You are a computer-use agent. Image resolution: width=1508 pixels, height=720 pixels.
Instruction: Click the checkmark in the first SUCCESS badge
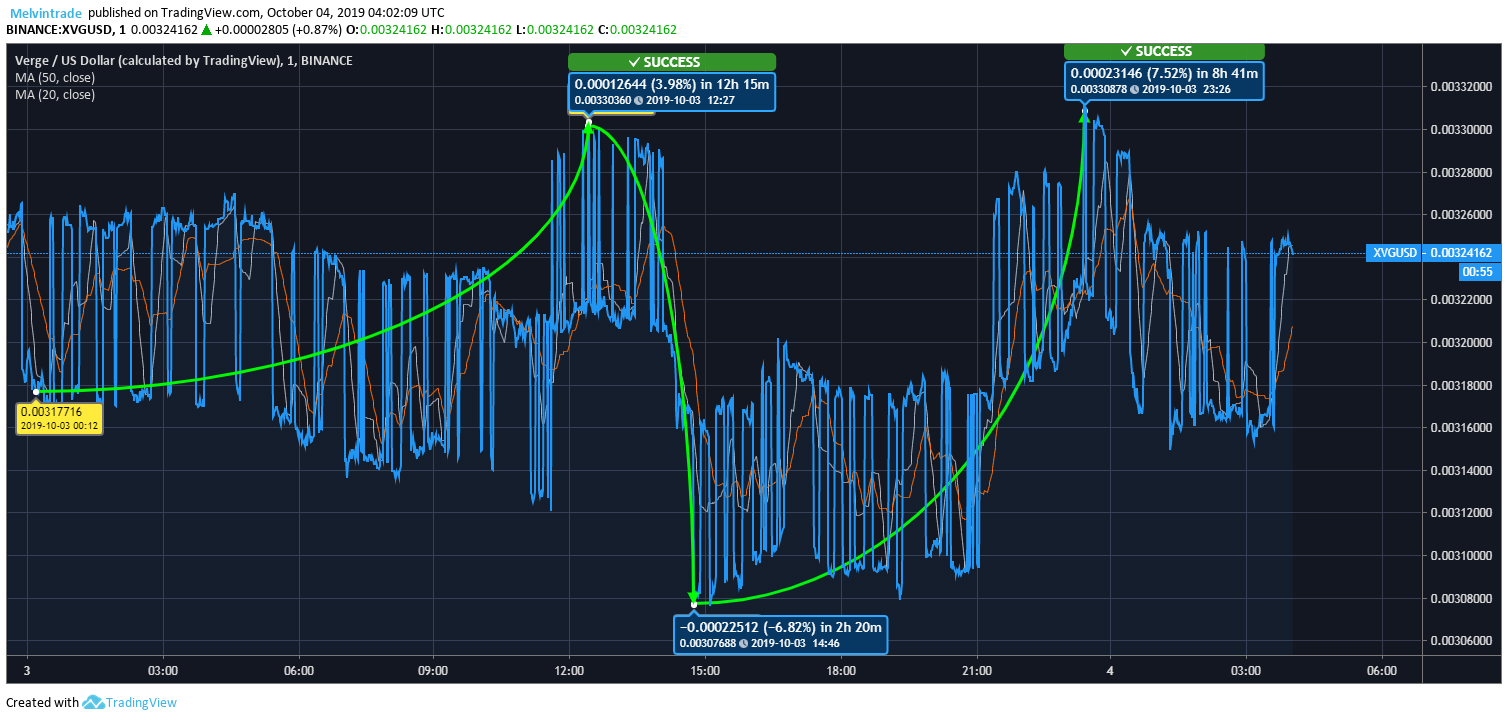[x=634, y=62]
